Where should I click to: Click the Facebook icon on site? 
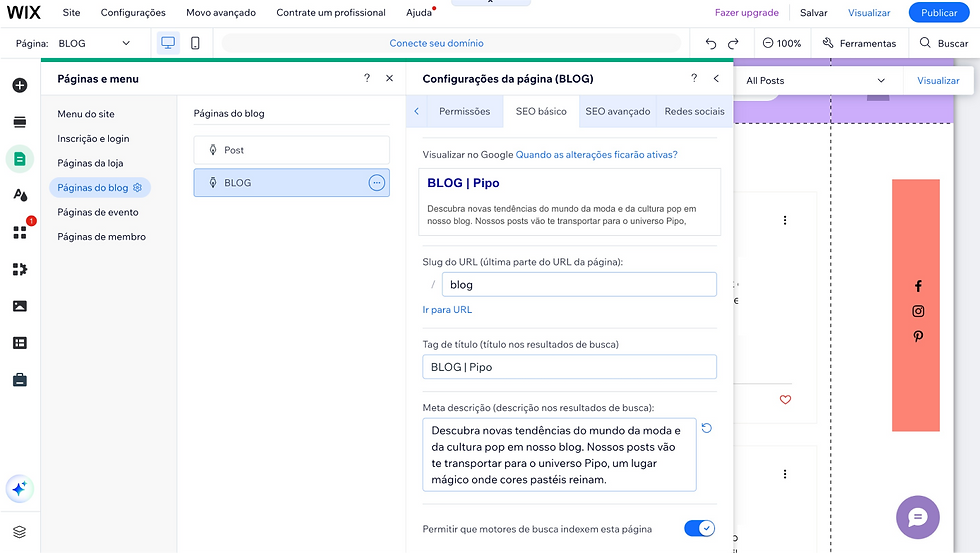[918, 286]
